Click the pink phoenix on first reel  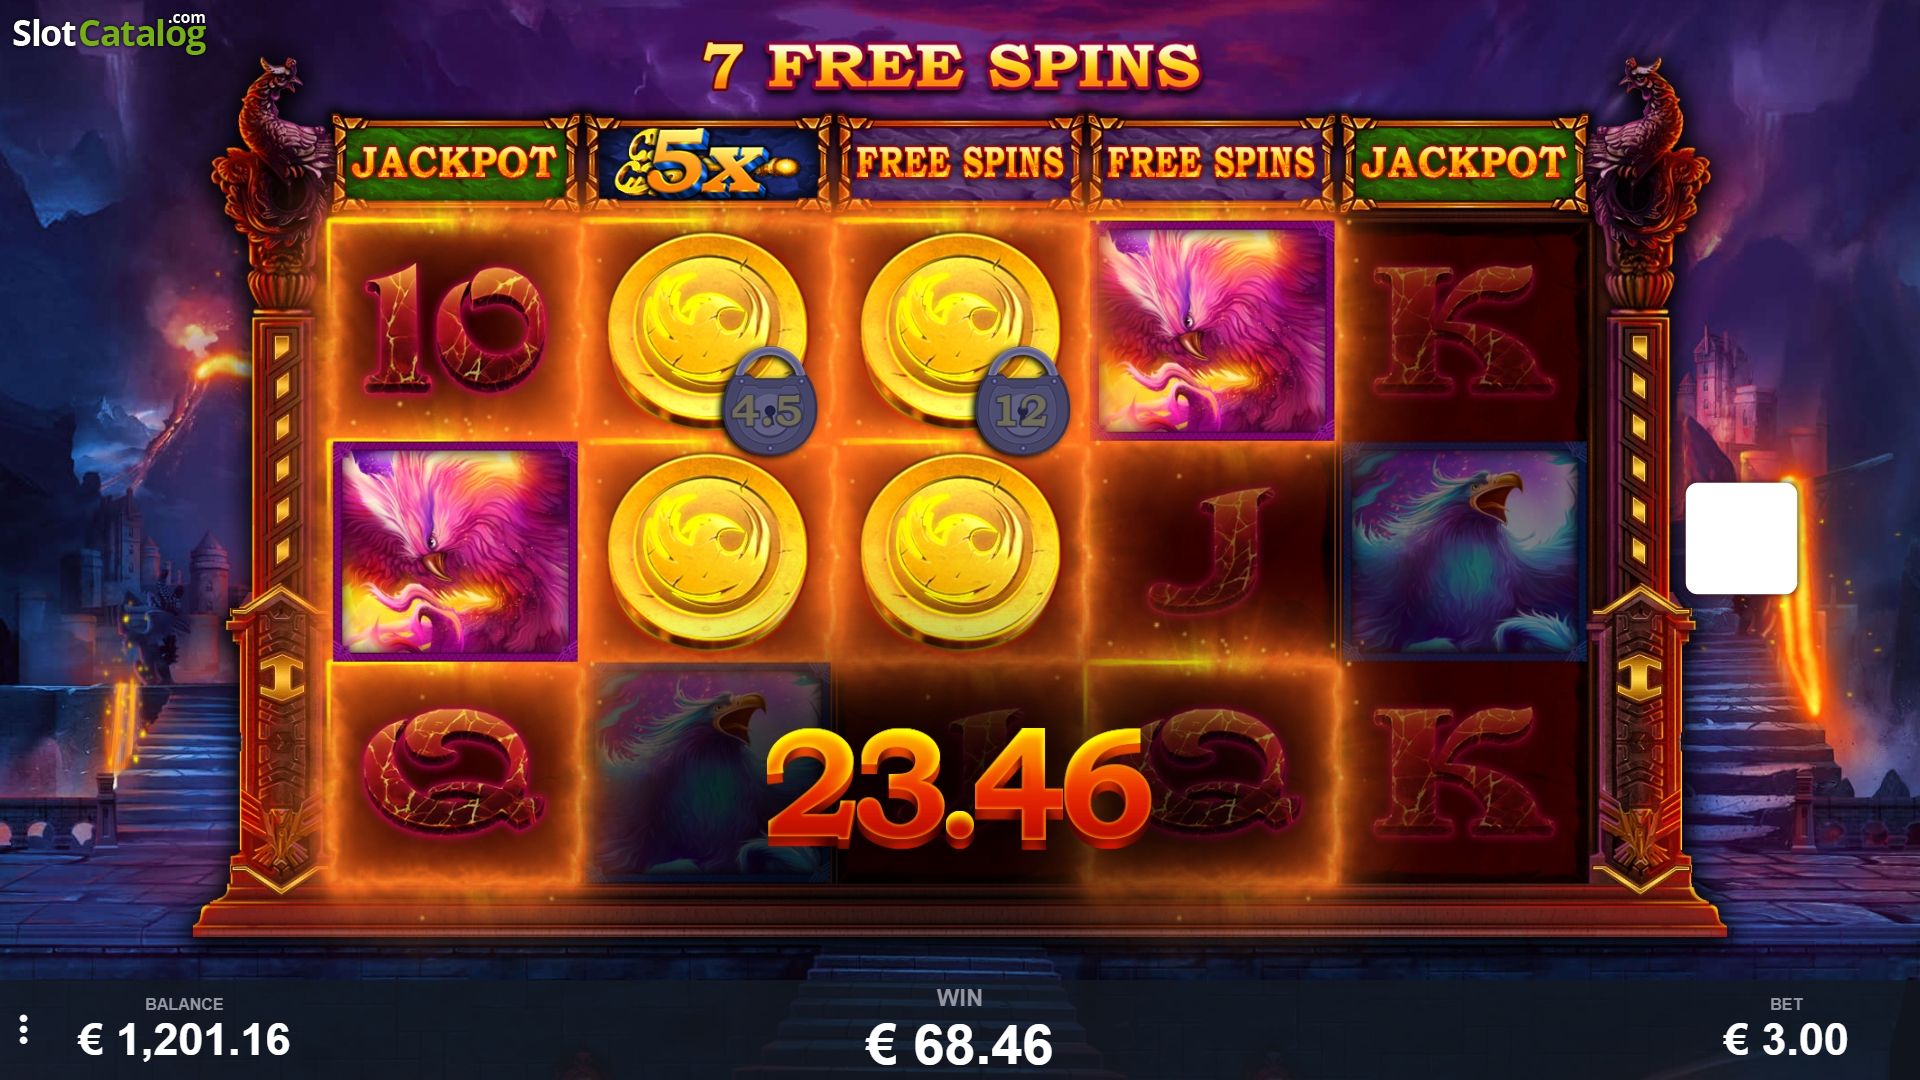[x=455, y=551]
